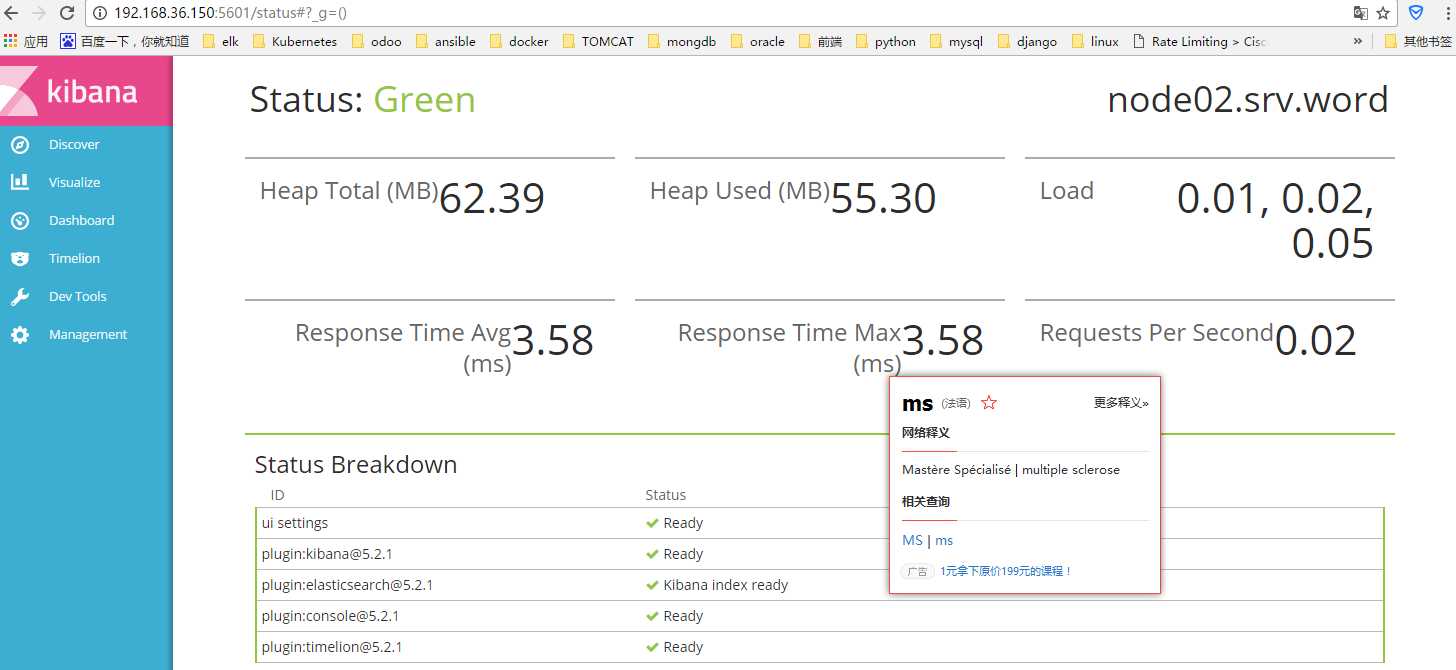Click the Green status text
1456x670 pixels.
pos(424,100)
